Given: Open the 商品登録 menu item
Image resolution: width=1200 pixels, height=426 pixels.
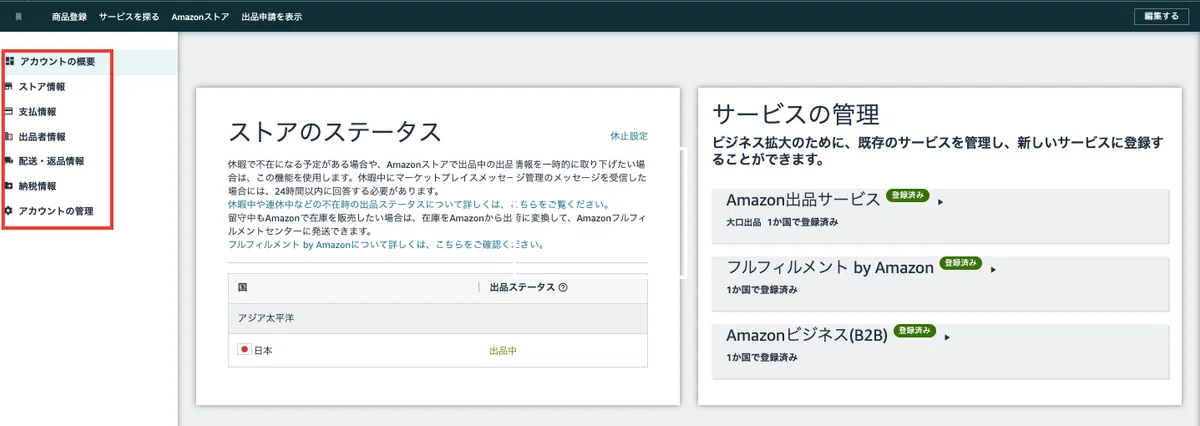Looking at the screenshot, I should (69, 17).
